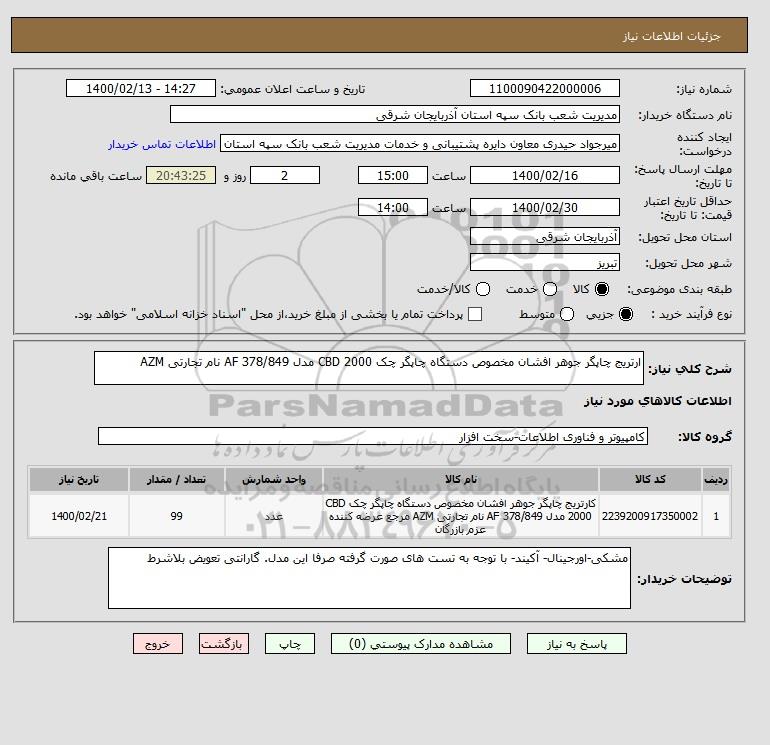
Task: Click the product name cell with CBD 2000
Action: pyautogui.click(x=461, y=516)
